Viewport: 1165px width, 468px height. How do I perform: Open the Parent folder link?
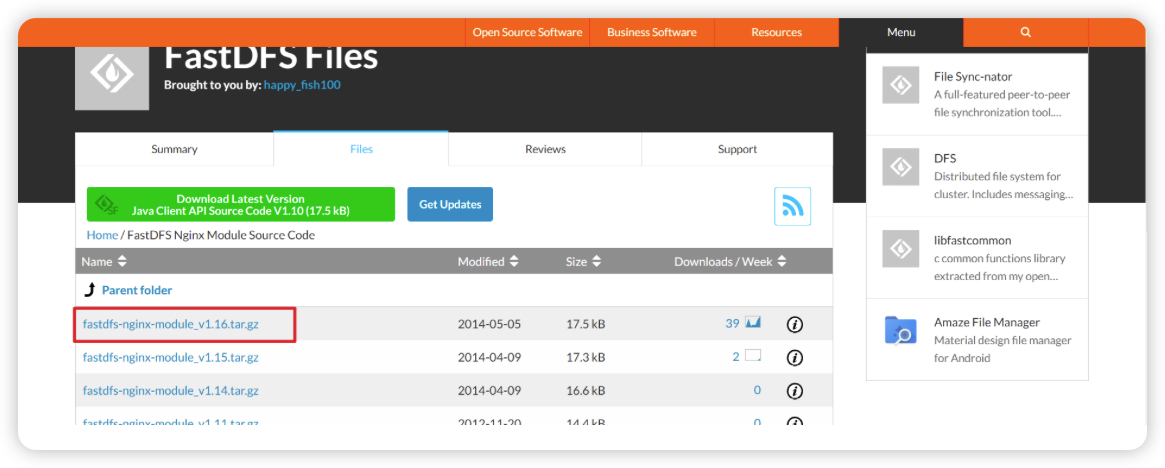tap(137, 290)
